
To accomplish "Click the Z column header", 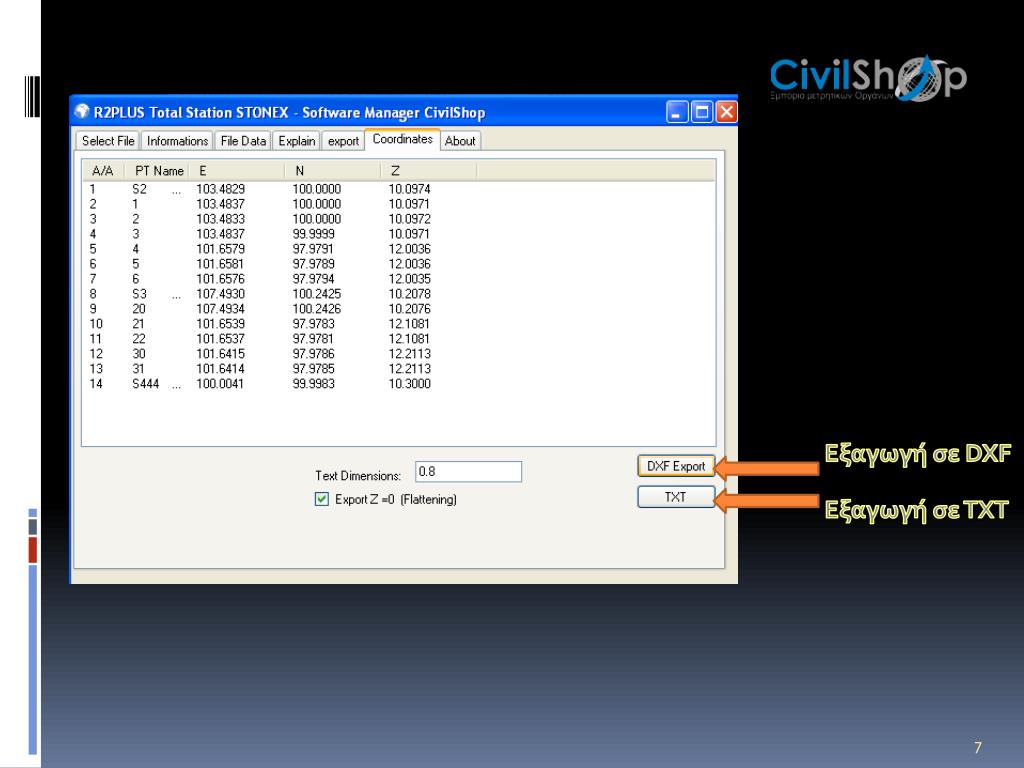I will (429, 171).
